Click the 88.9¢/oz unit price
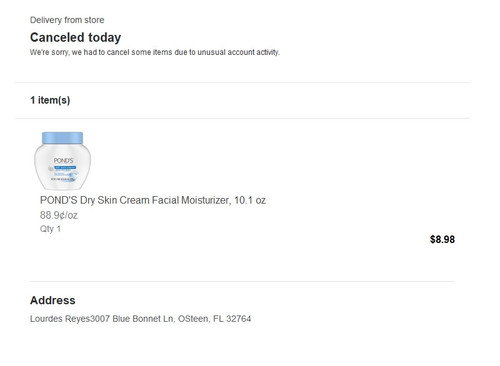Image resolution: width=500 pixels, height=366 pixels. click(59, 215)
